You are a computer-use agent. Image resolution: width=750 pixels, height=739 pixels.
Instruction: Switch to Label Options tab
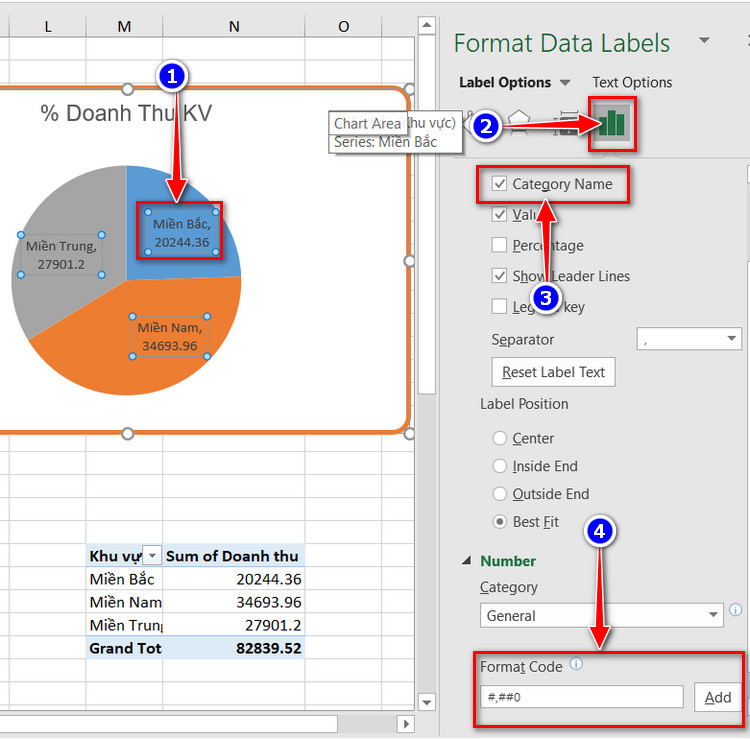[505, 83]
